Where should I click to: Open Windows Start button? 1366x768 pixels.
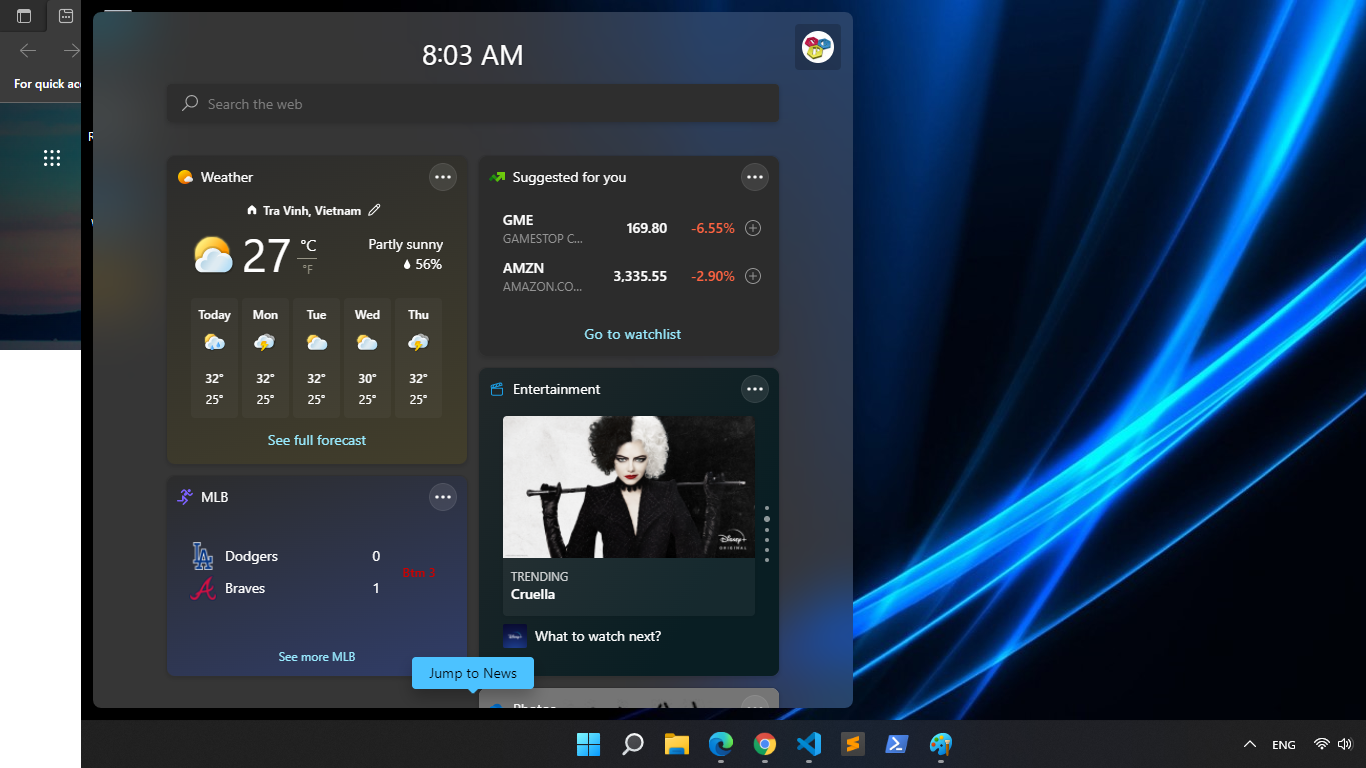(x=589, y=744)
